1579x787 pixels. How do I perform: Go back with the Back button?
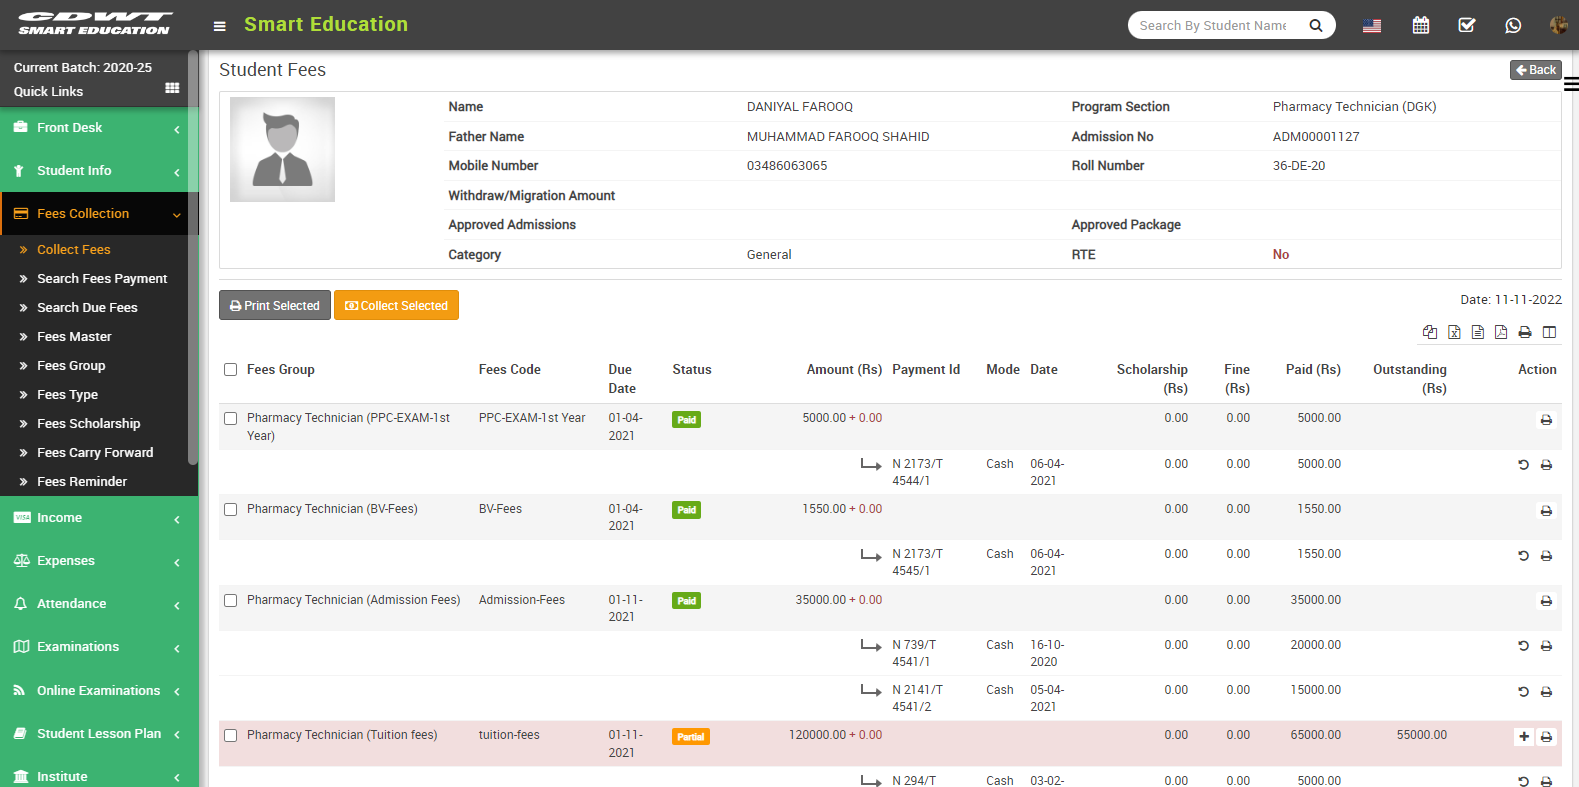coord(1536,70)
